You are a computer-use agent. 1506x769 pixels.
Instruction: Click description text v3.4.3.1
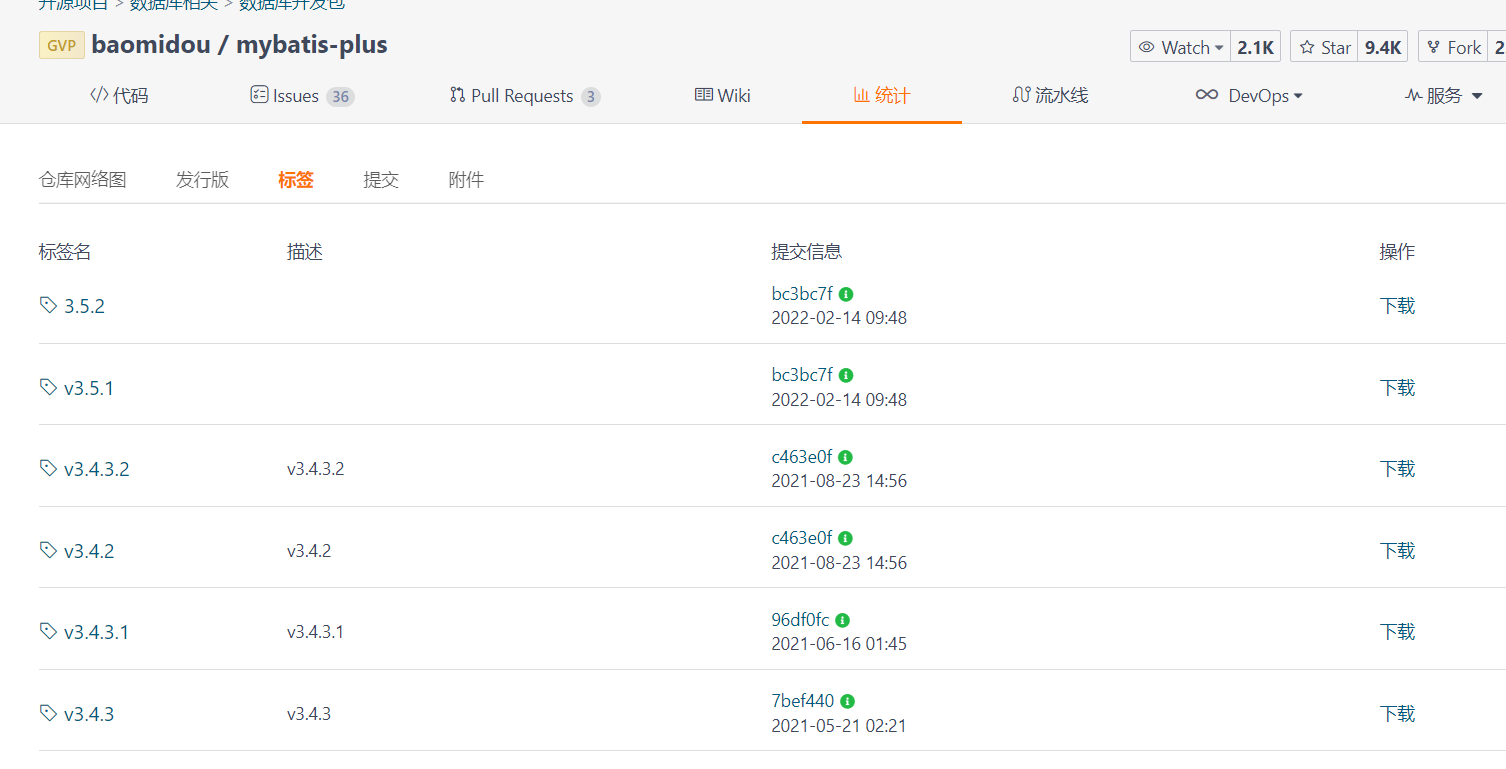click(x=316, y=631)
